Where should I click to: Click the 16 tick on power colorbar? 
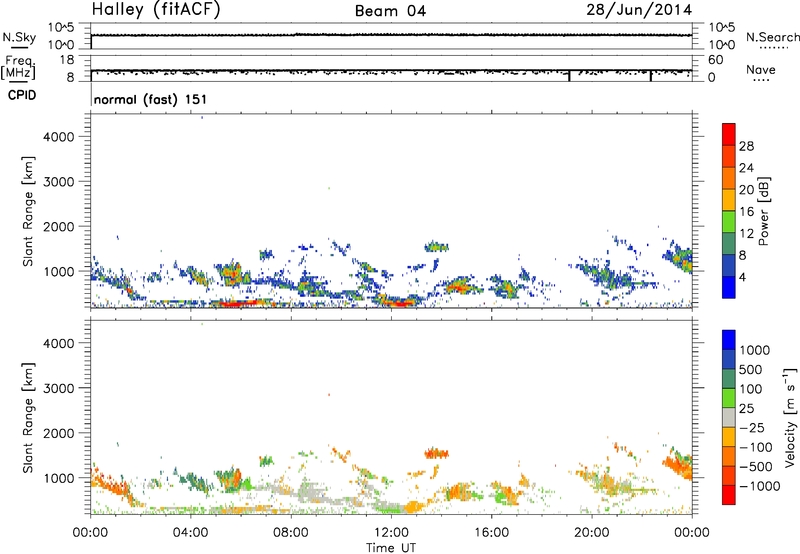[746, 212]
